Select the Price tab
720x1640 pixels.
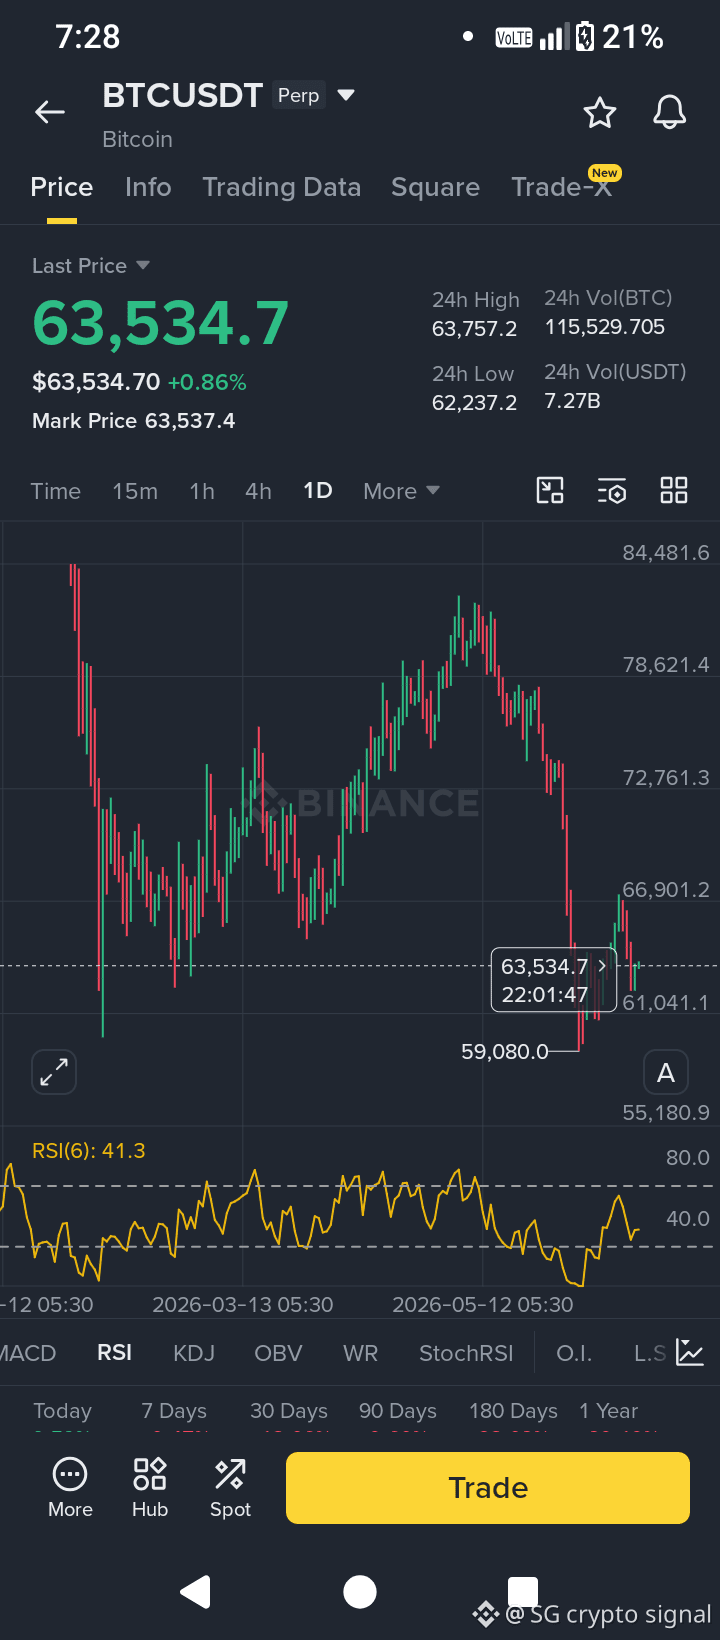click(x=62, y=187)
